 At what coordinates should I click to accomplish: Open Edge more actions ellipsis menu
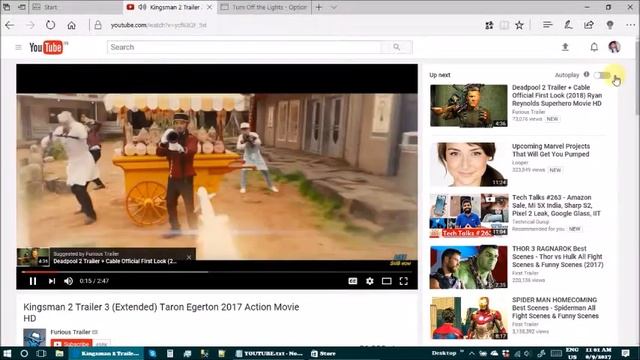630,25
